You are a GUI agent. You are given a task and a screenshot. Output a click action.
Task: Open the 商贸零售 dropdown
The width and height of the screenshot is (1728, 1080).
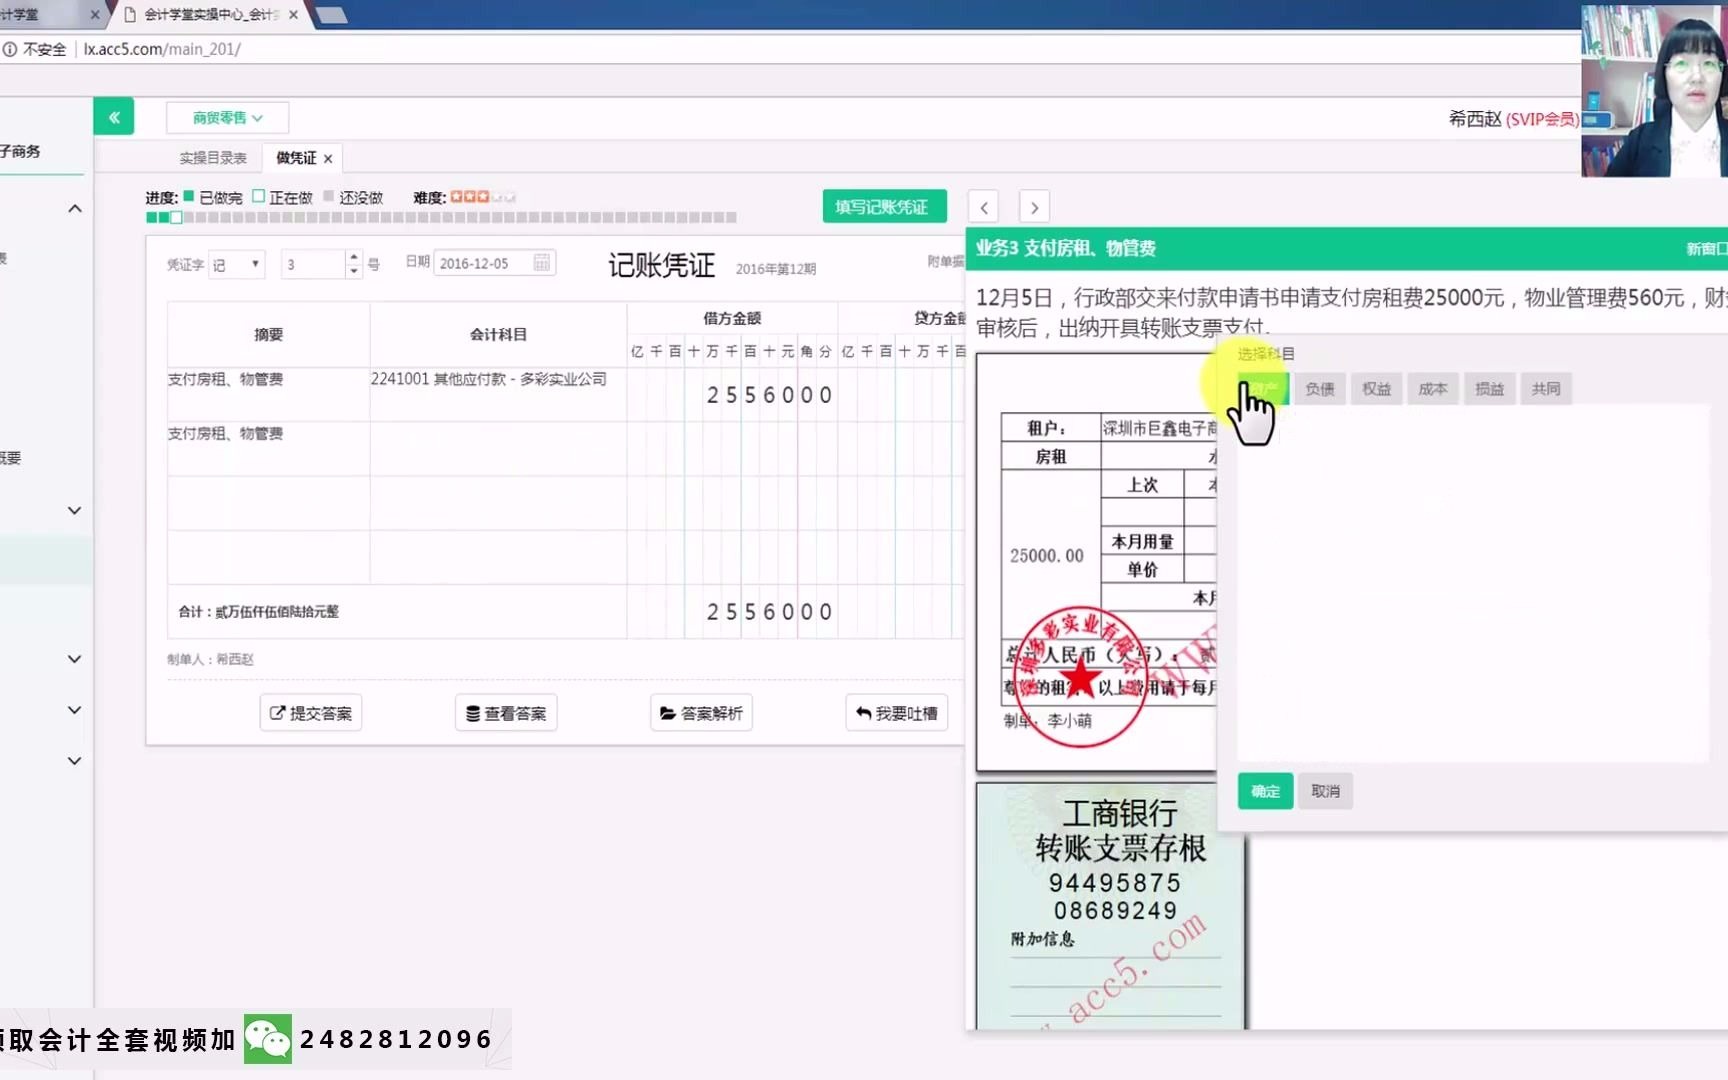[227, 118]
